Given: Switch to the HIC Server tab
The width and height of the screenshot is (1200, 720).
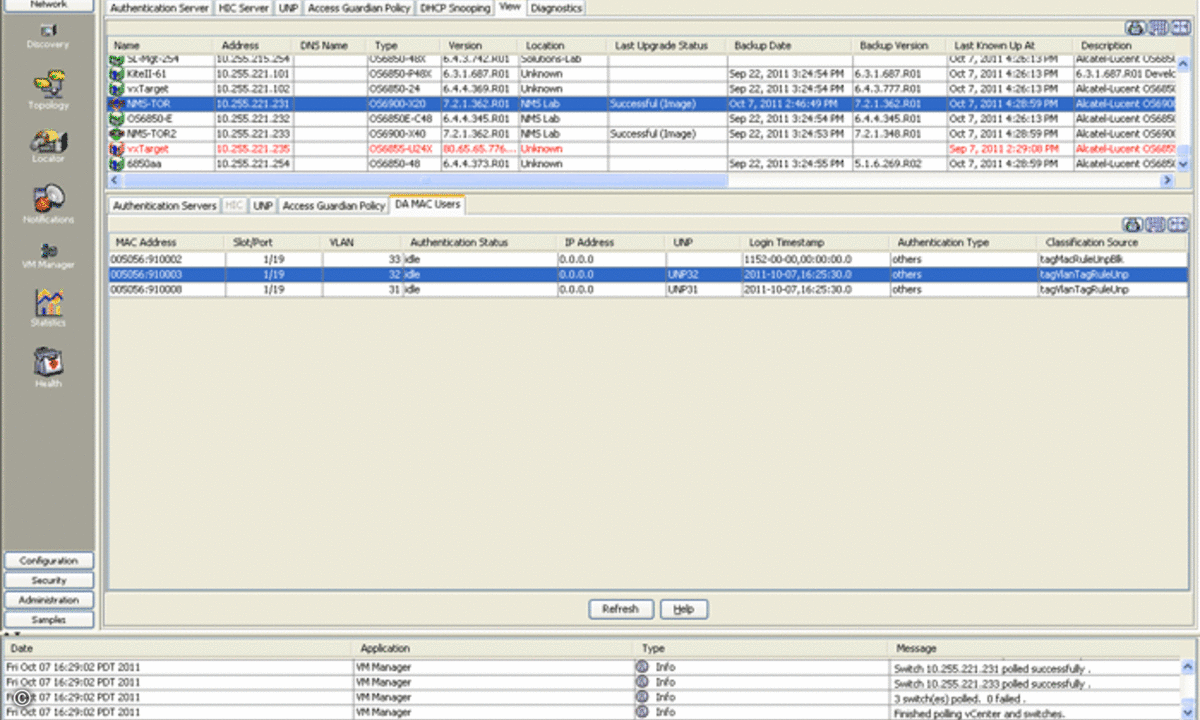Looking at the screenshot, I should pyautogui.click(x=243, y=8).
